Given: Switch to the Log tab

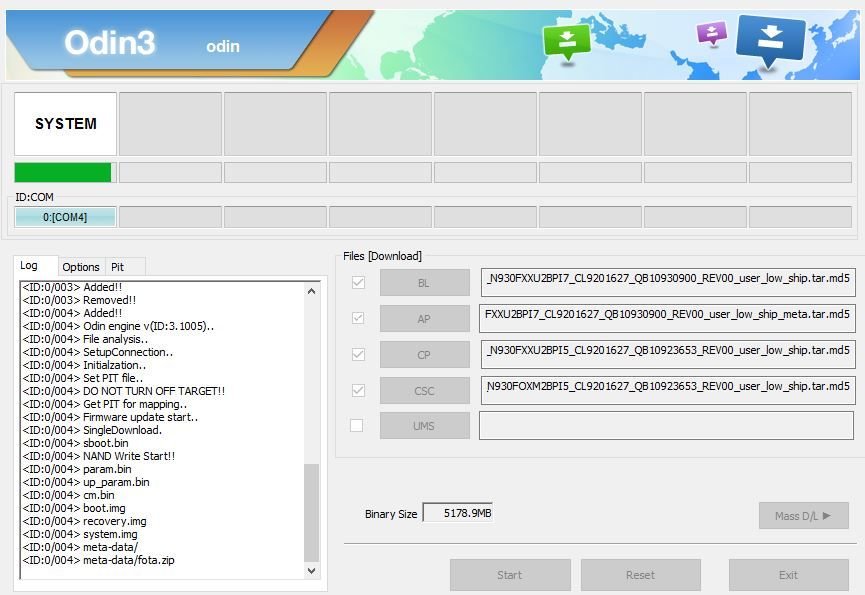Looking at the screenshot, I should [29, 265].
